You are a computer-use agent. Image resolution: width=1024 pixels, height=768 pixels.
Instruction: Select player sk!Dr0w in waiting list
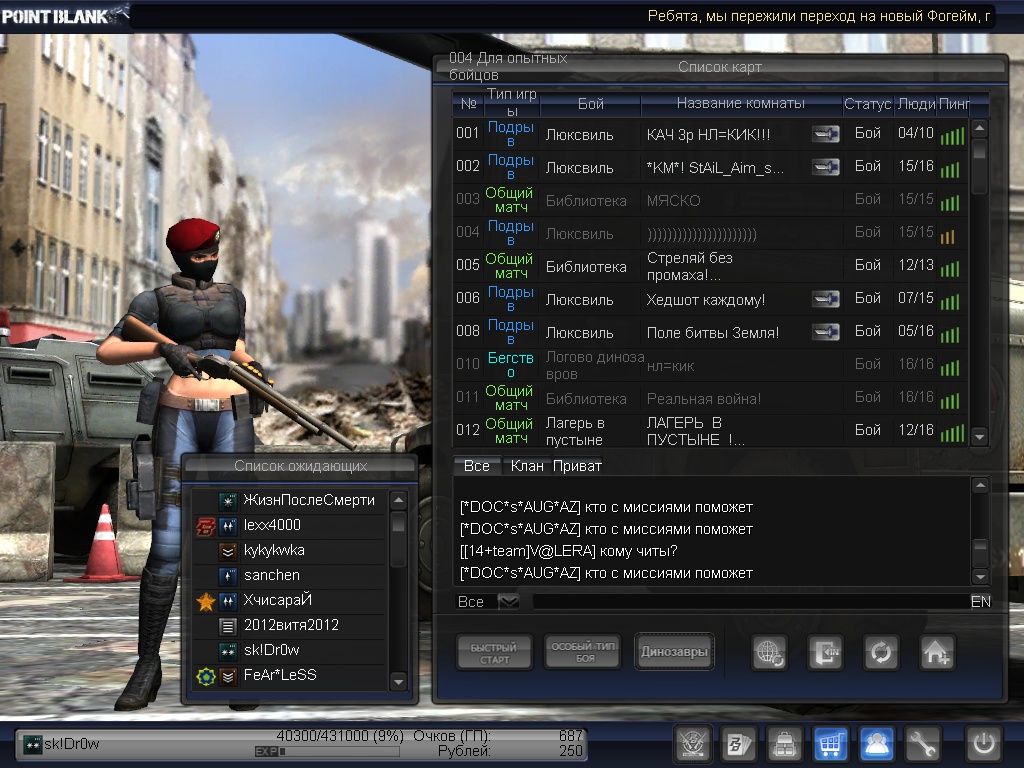[x=289, y=650]
